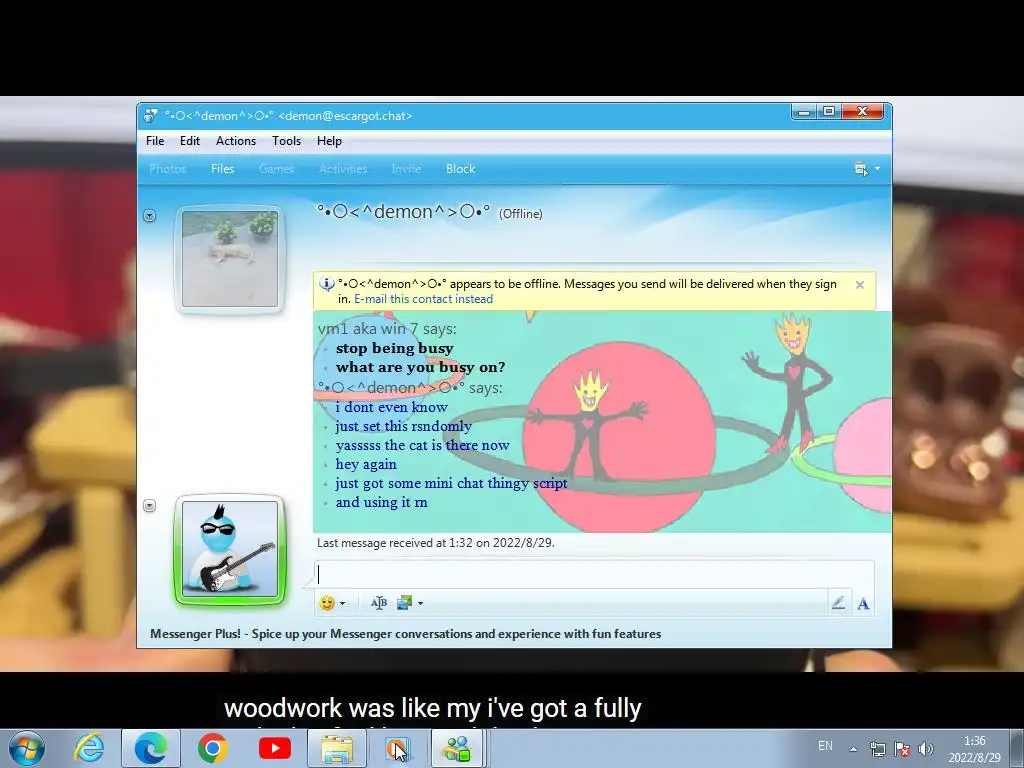Click in the message input field
Image resolution: width=1024 pixels, height=768 pixels.
(x=594, y=575)
